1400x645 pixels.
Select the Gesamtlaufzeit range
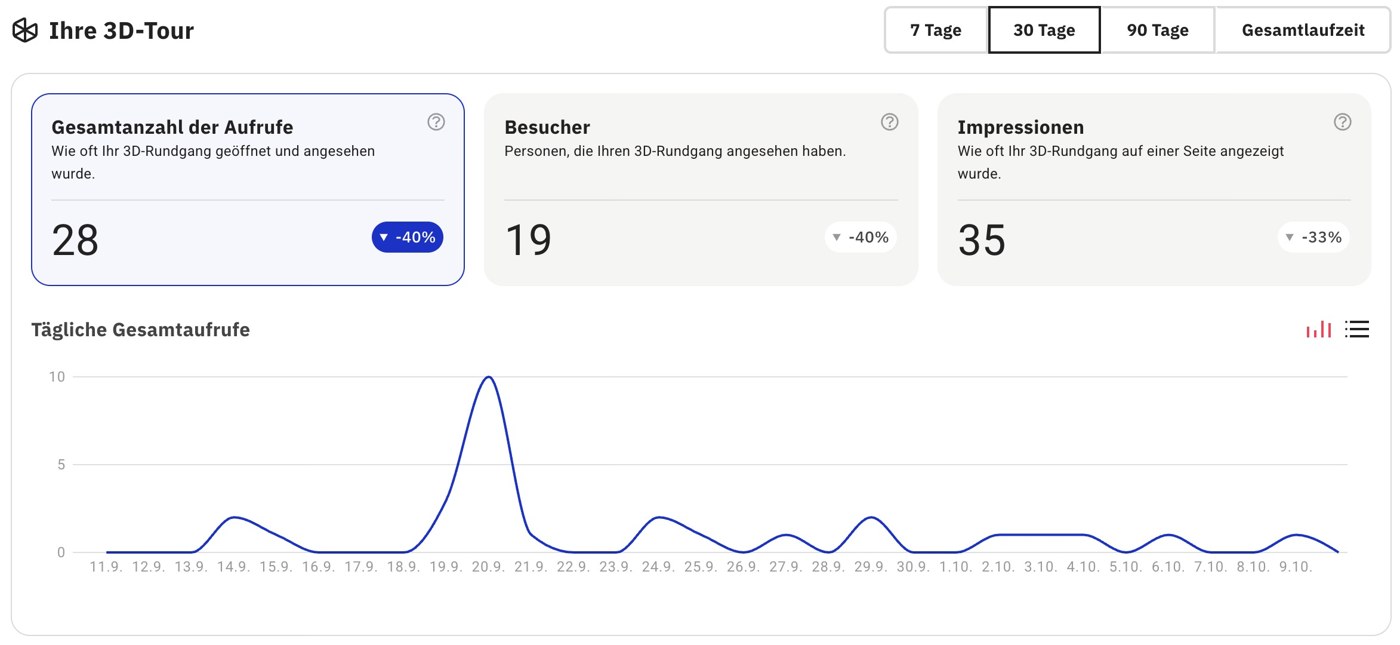1303,30
